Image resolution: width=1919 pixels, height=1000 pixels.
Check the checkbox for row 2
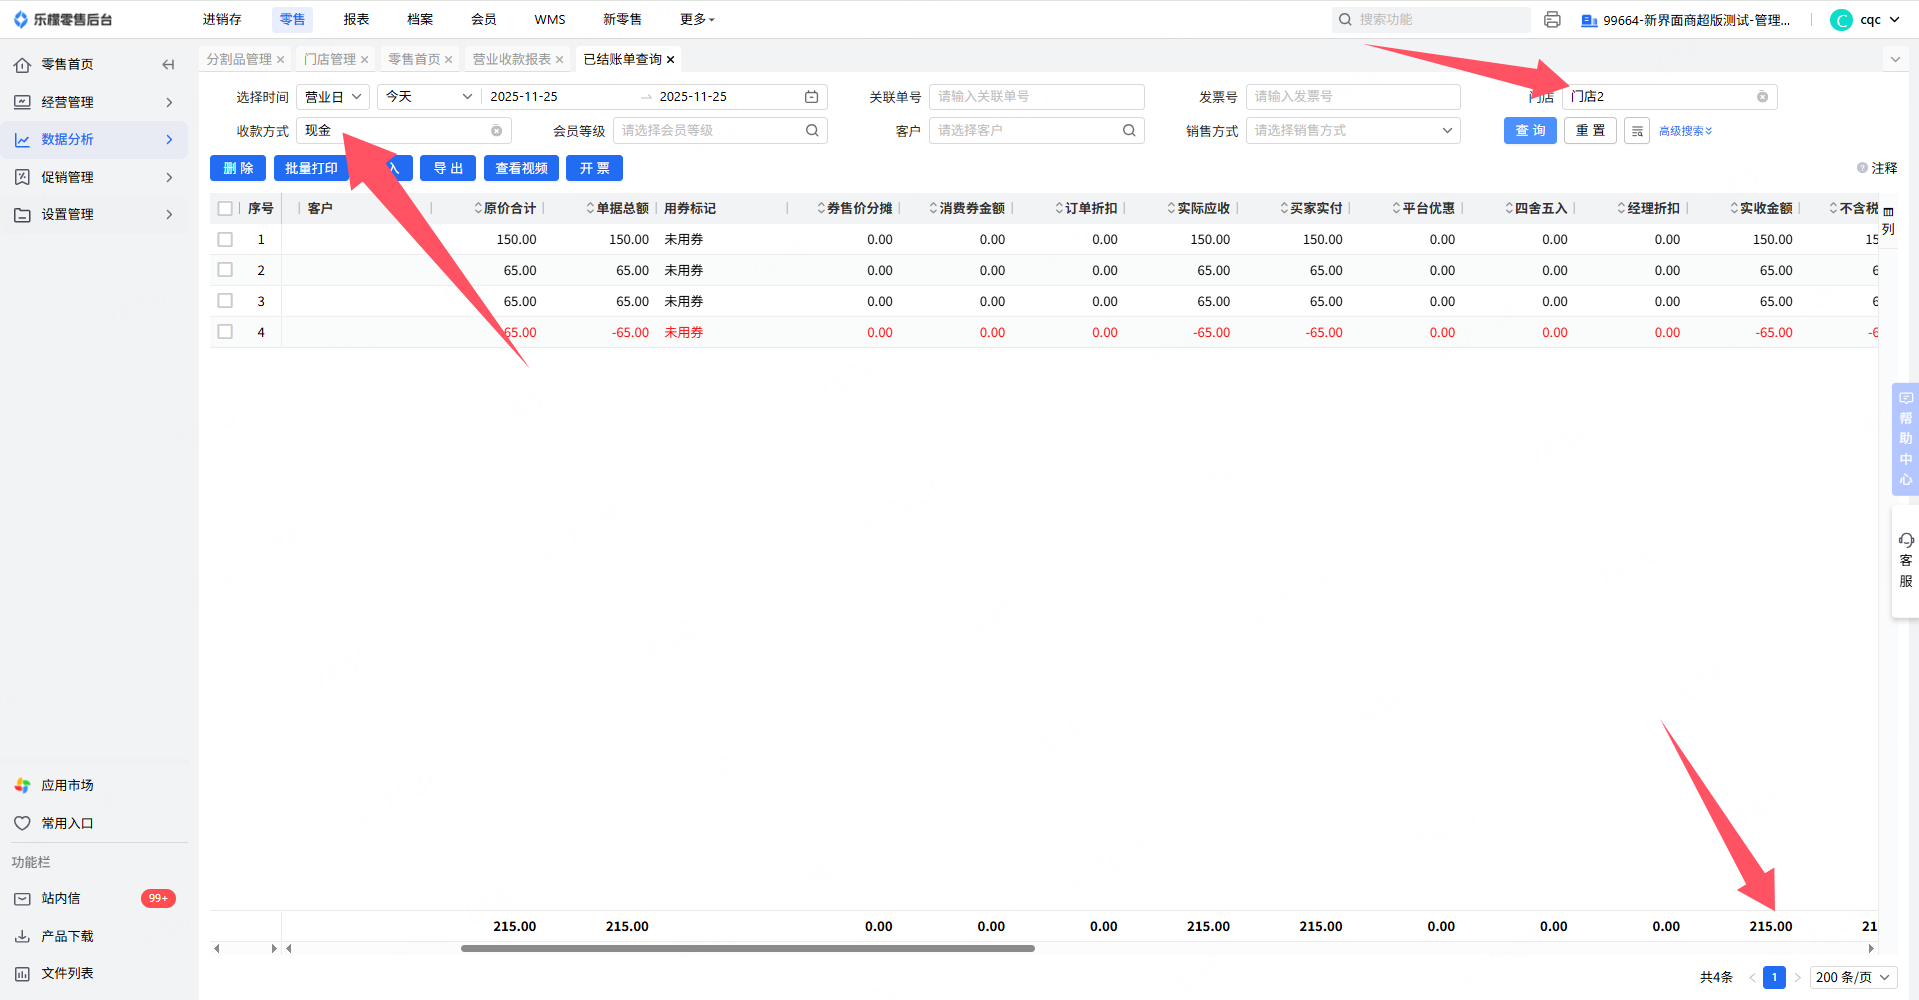[x=225, y=270]
